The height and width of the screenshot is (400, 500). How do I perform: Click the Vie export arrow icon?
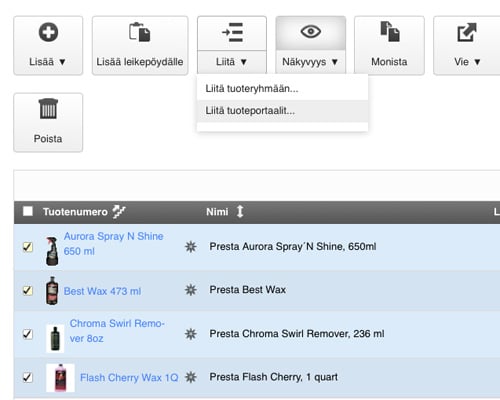tap(467, 32)
